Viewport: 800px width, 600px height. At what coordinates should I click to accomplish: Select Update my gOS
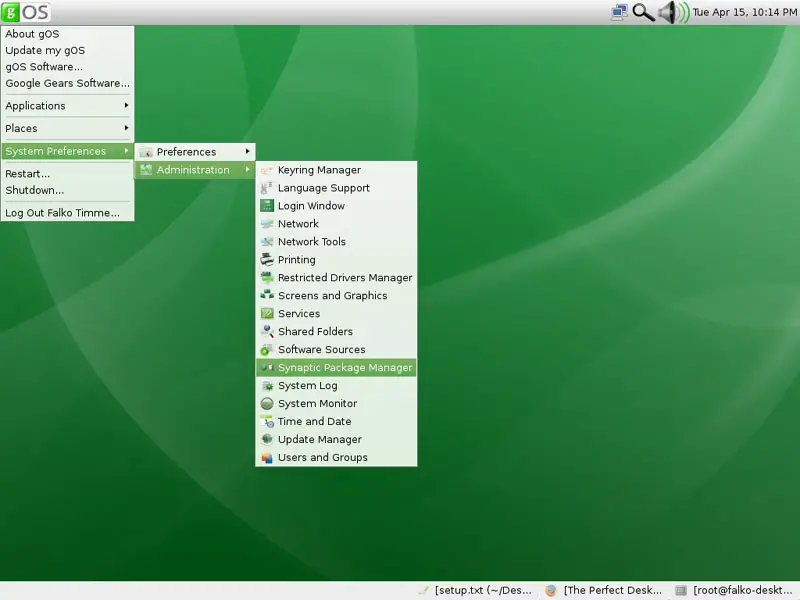pyautogui.click(x=67, y=50)
